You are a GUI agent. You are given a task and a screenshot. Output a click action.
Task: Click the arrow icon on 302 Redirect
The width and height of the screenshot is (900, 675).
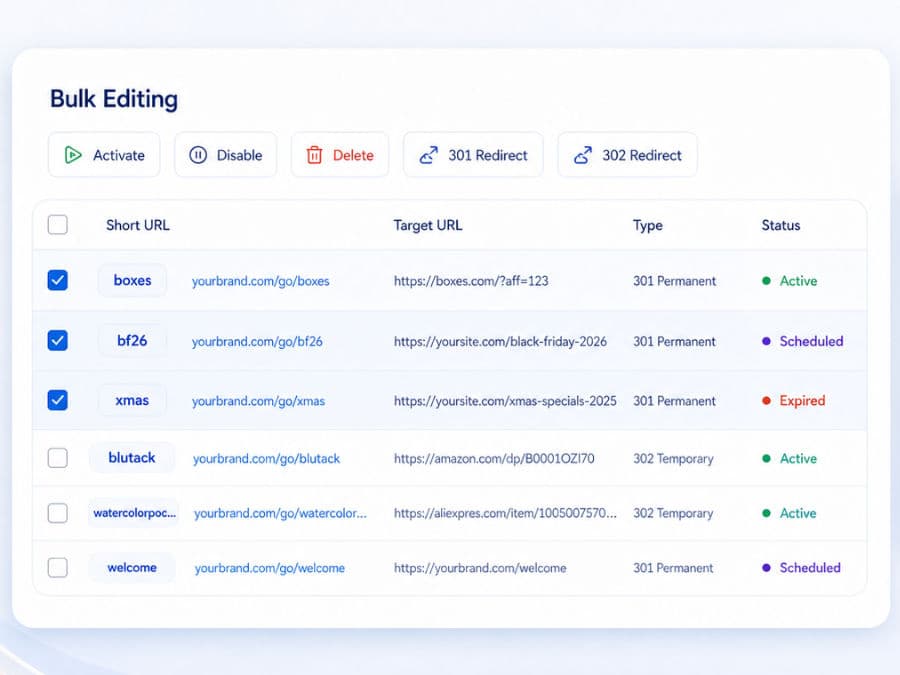pyautogui.click(x=583, y=155)
